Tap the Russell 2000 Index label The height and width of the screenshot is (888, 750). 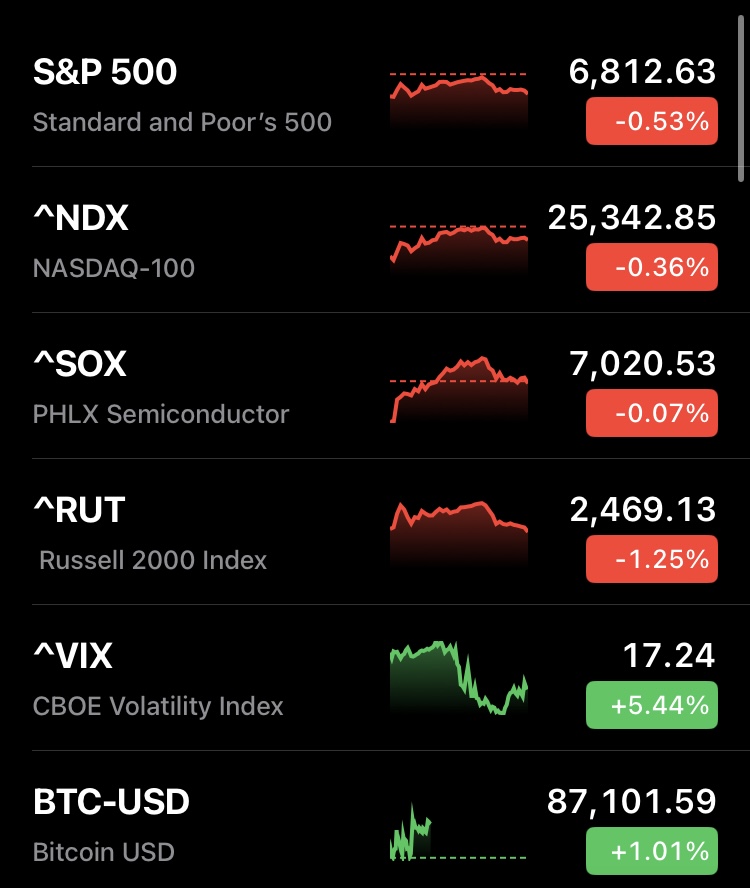[x=153, y=560]
